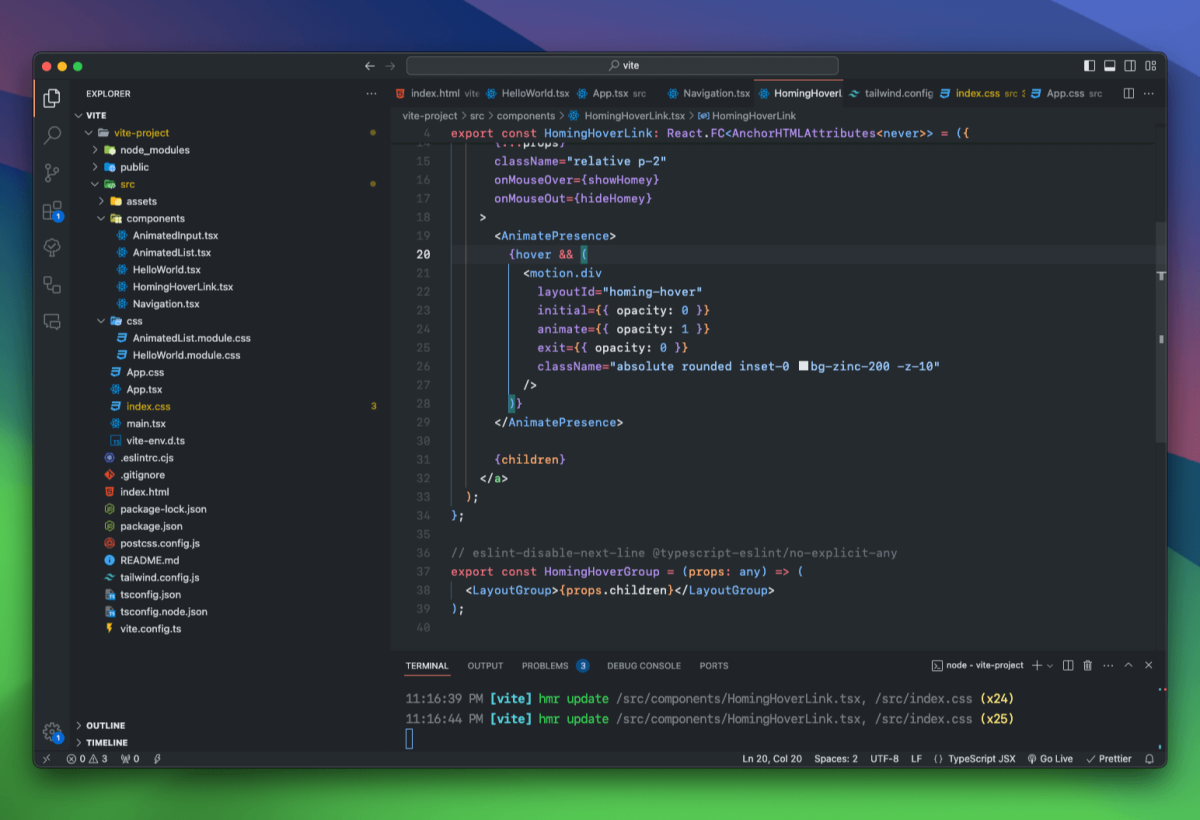
Task: Create a new terminal with the plus icon
Action: pos(1036,665)
